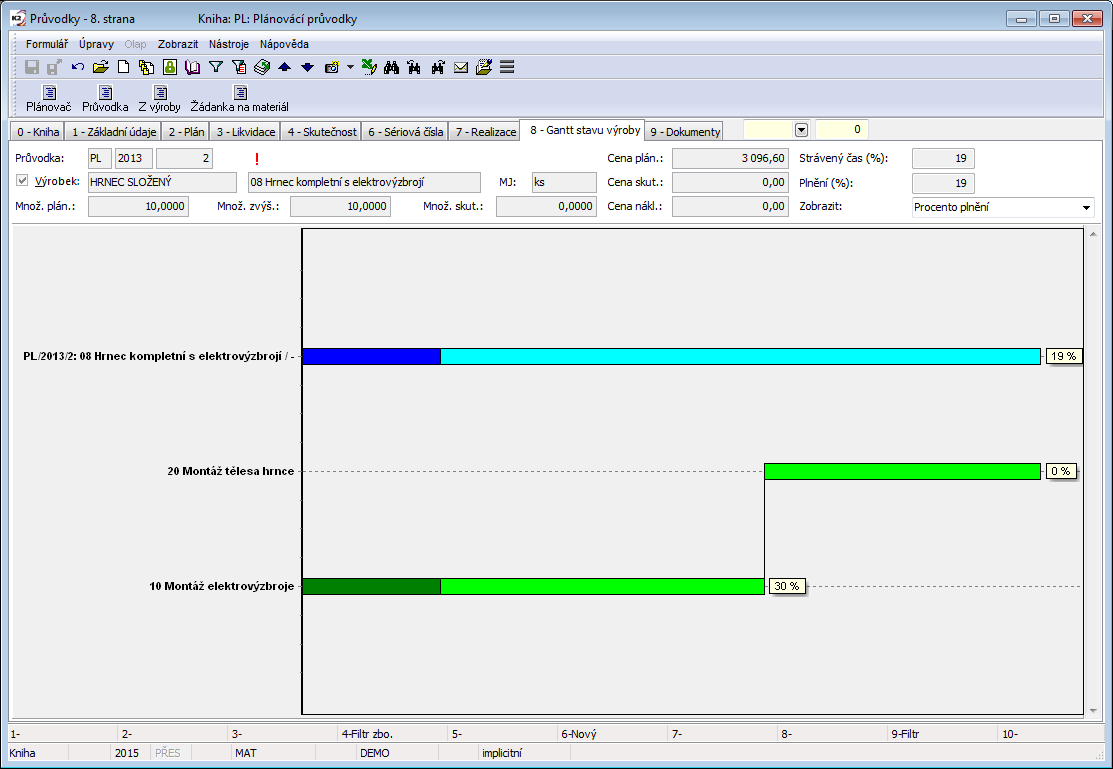Screen dimensions: 1113x769
Task: Click the blue up arrow icon
Action: click(x=284, y=67)
